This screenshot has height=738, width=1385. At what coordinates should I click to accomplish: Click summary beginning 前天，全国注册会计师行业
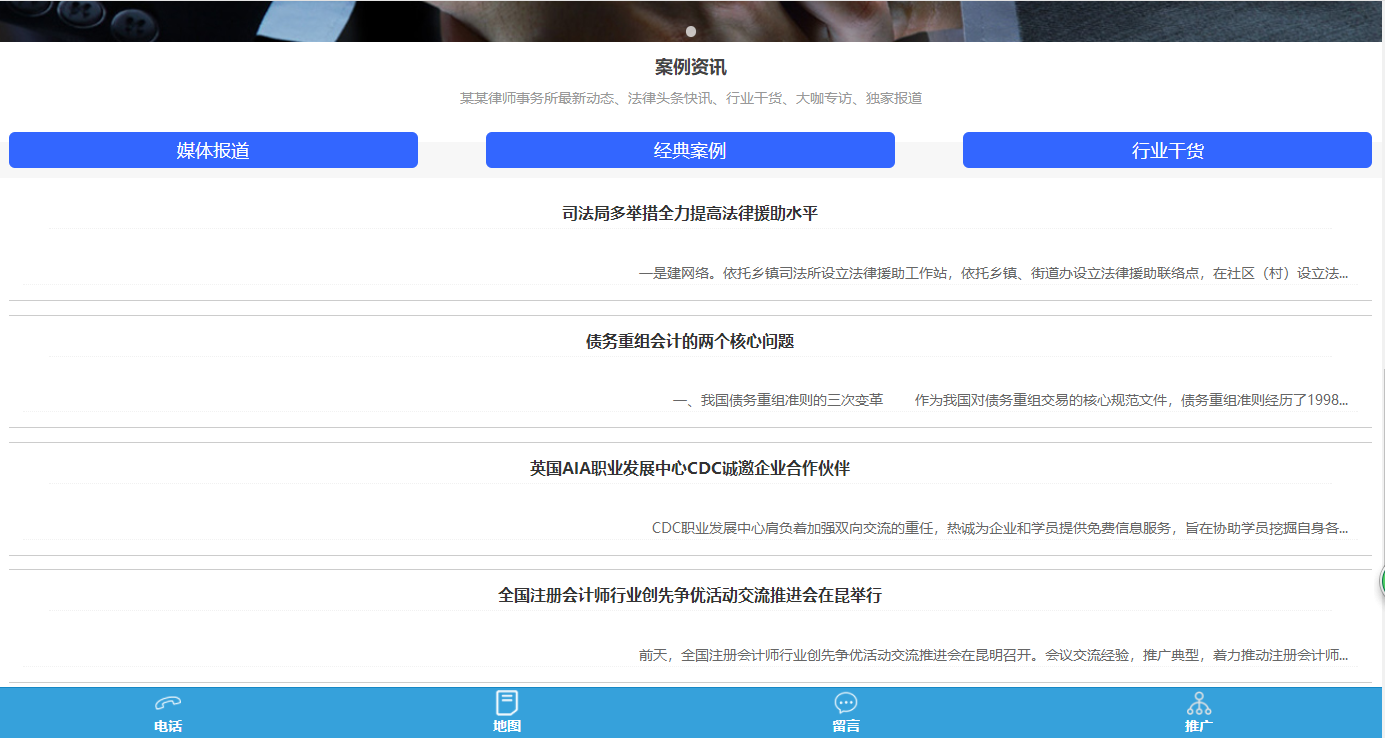tap(993, 656)
